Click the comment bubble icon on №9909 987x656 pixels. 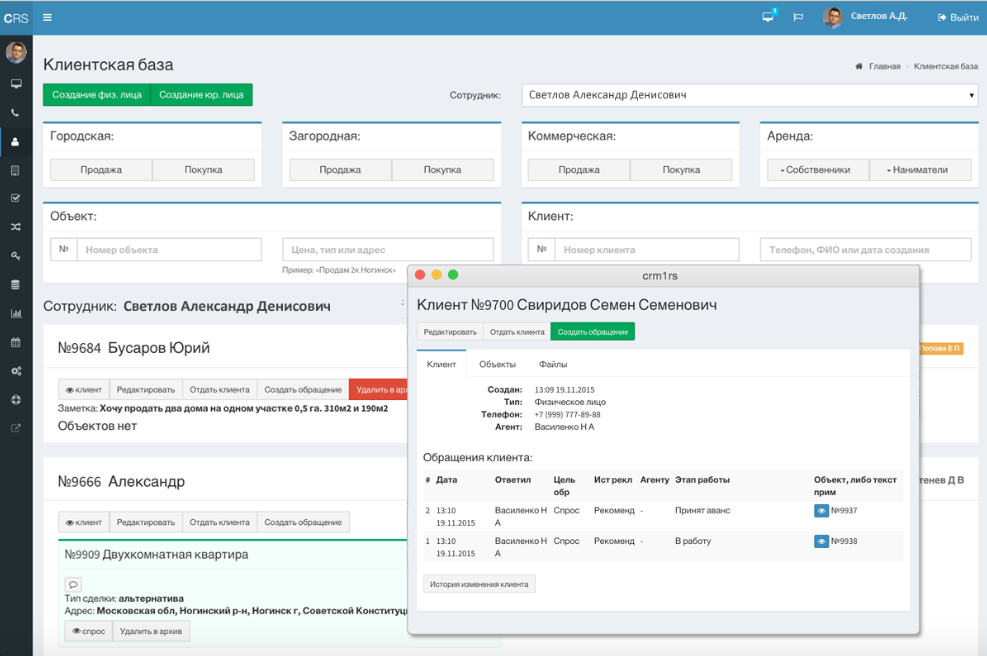coord(73,584)
